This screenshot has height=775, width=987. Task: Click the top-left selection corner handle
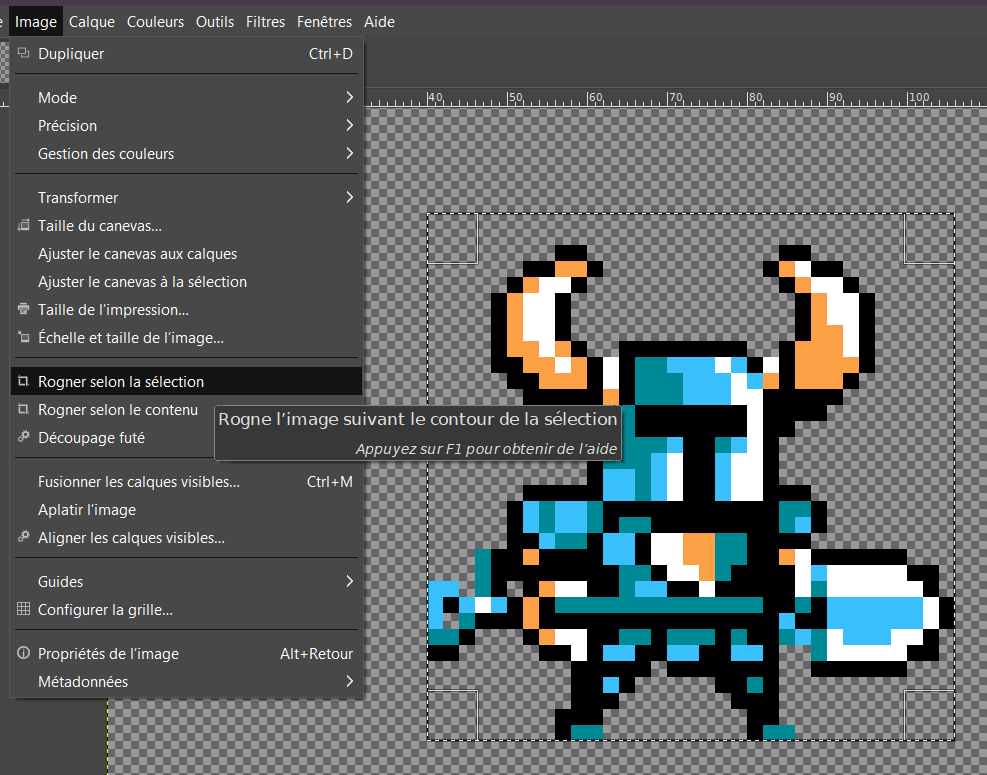click(453, 238)
